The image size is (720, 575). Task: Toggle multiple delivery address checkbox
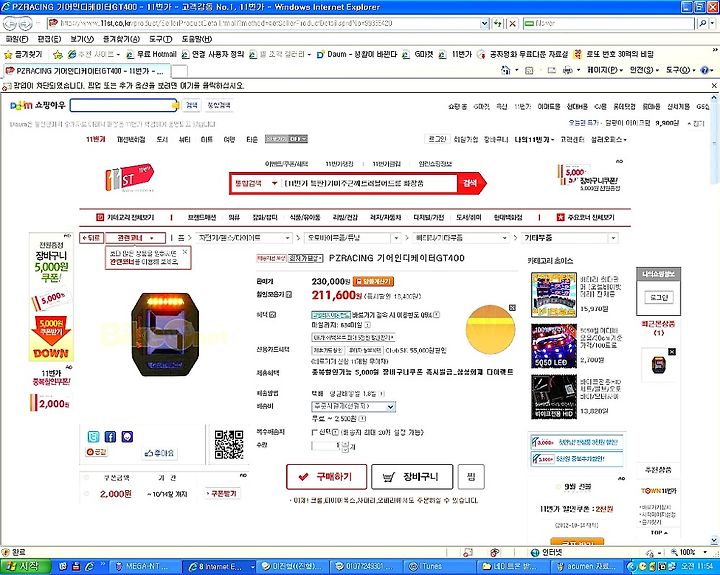(315, 432)
